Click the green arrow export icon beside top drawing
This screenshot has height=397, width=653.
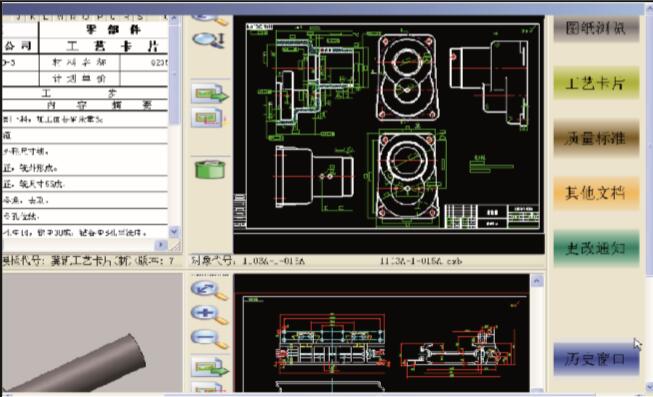coord(210,93)
